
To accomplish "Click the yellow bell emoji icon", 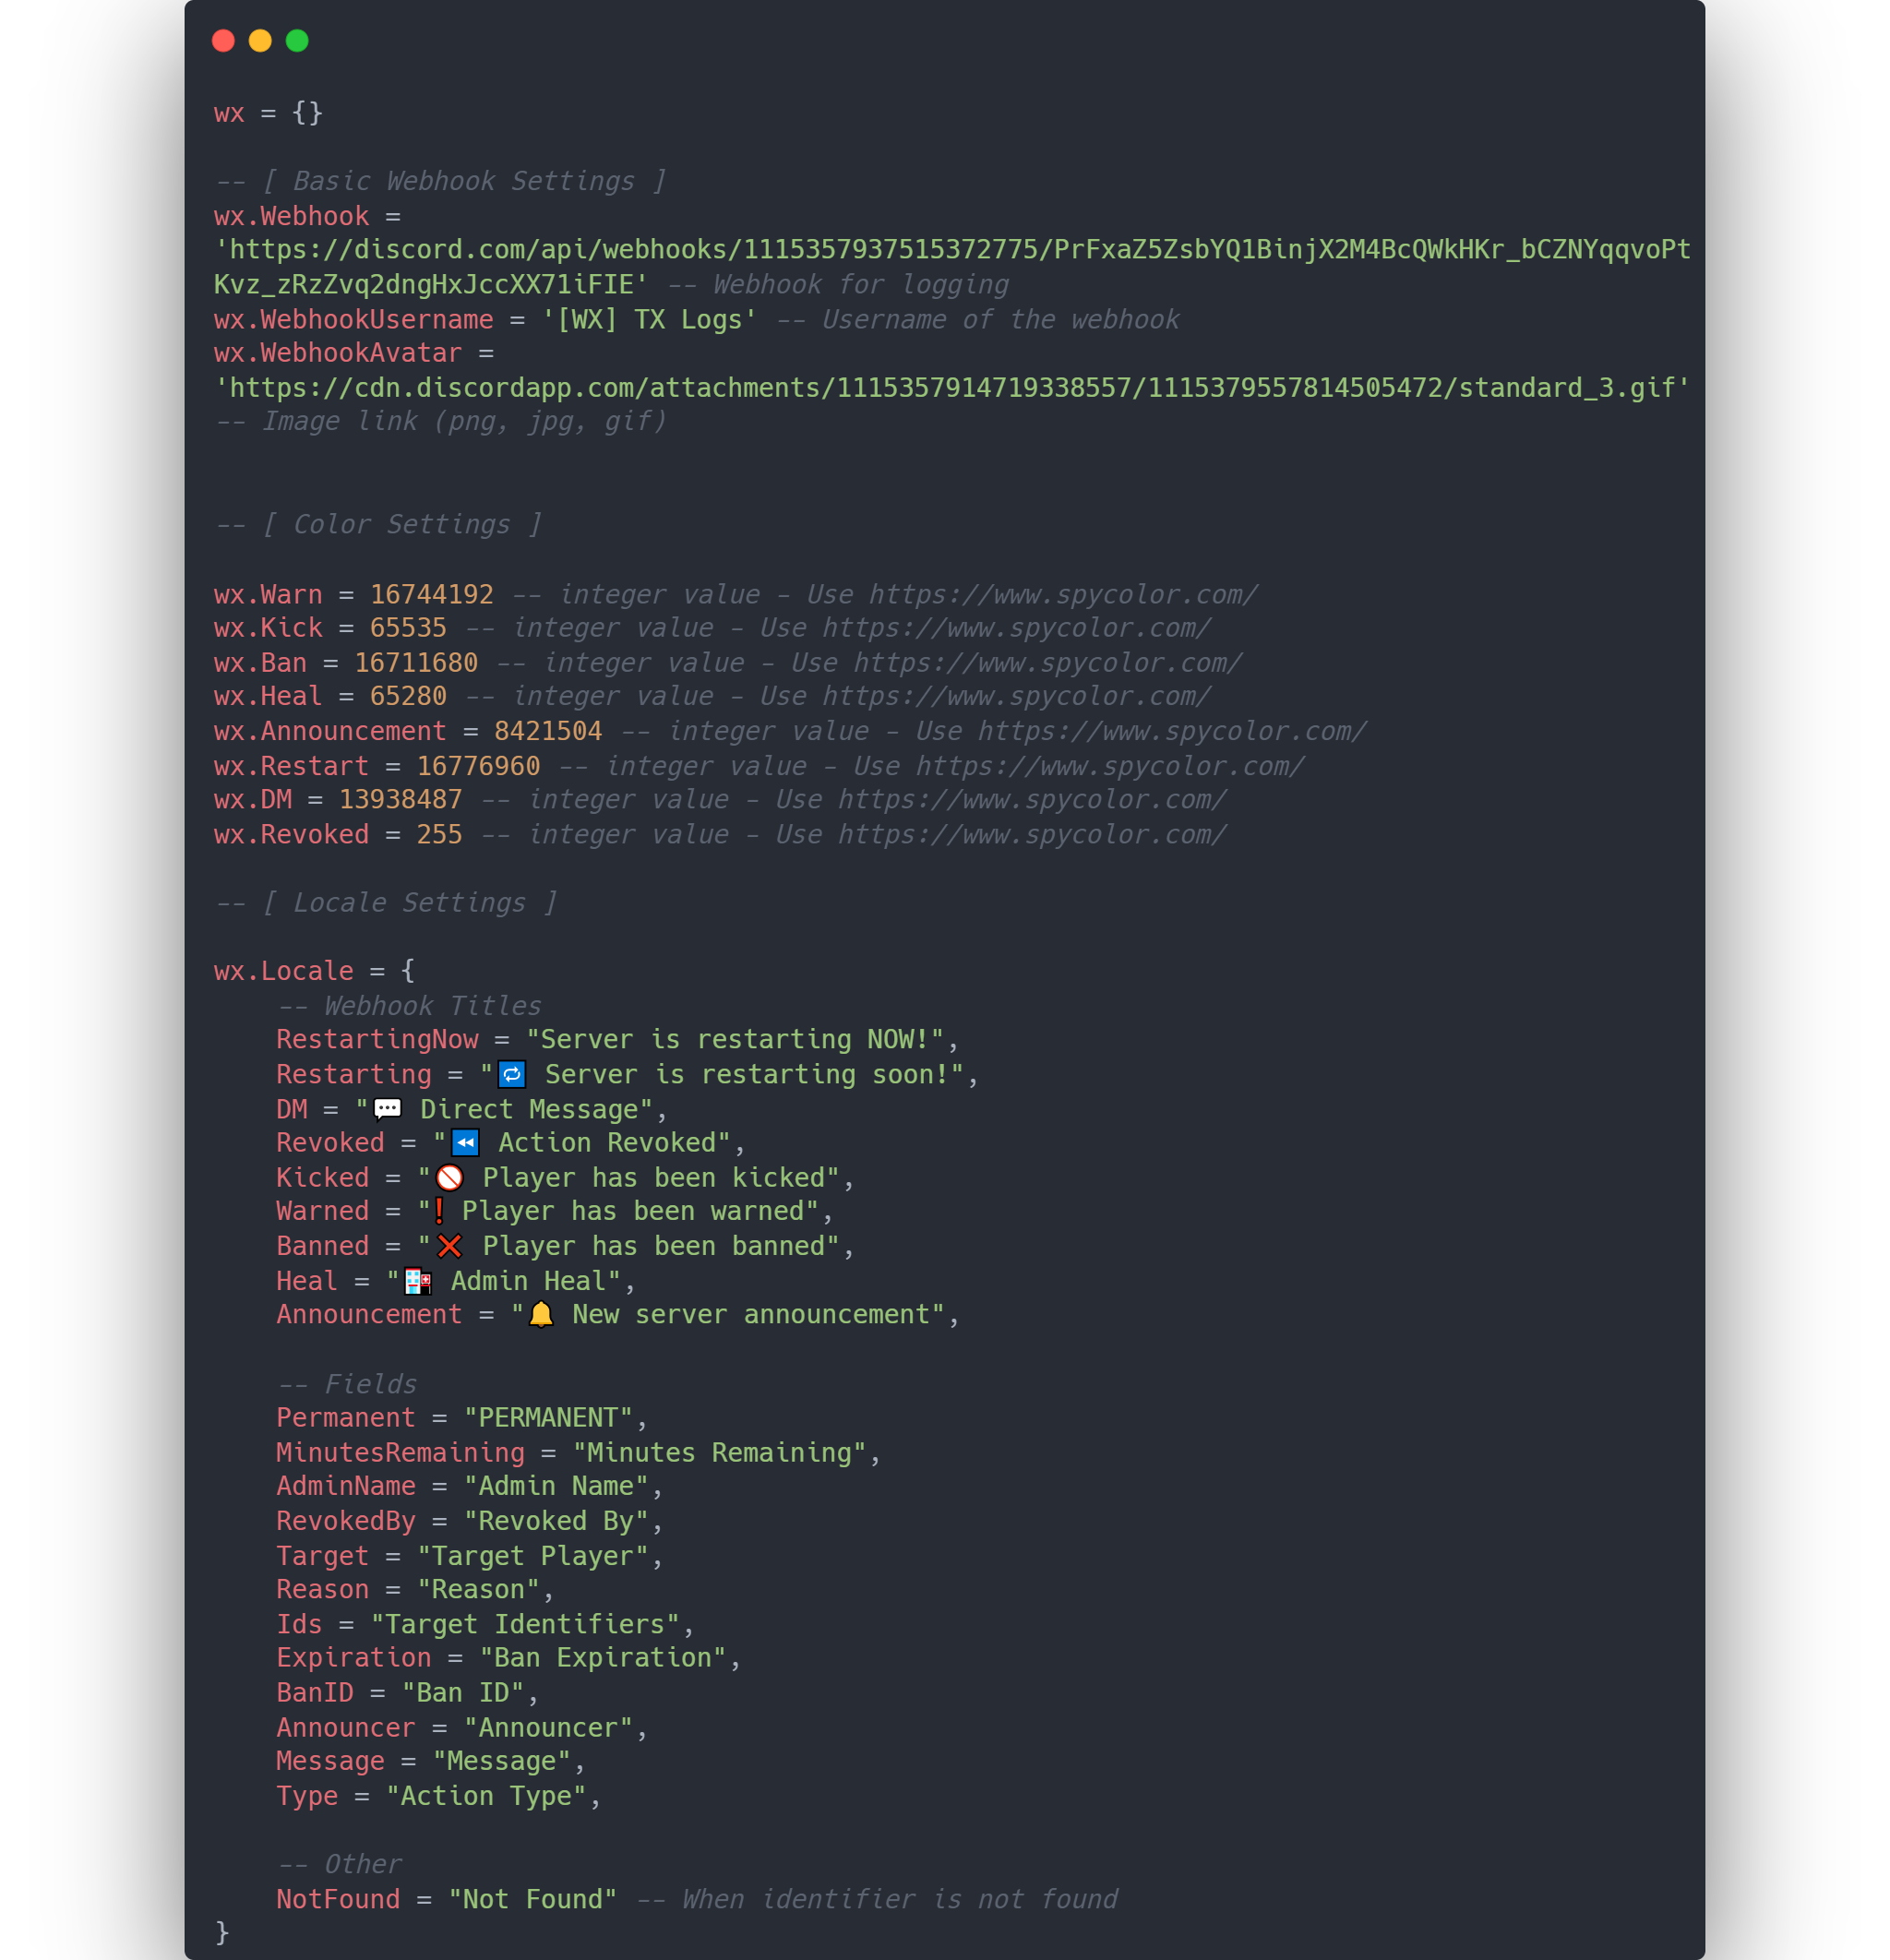I will click(x=541, y=1315).
